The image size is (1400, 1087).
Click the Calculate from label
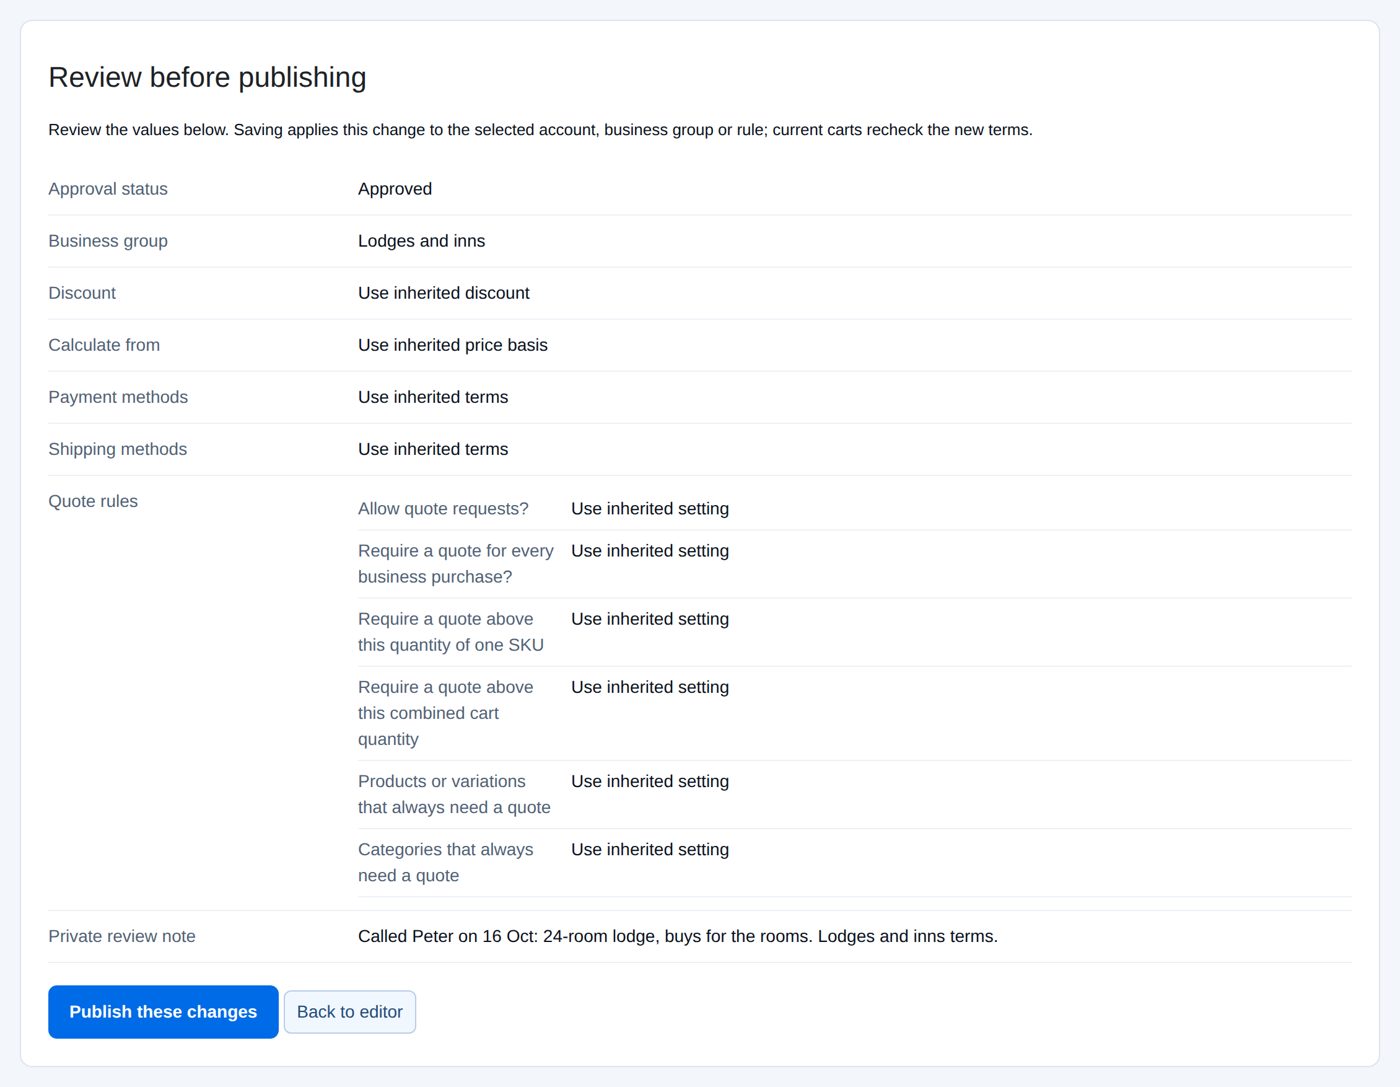[x=104, y=345]
